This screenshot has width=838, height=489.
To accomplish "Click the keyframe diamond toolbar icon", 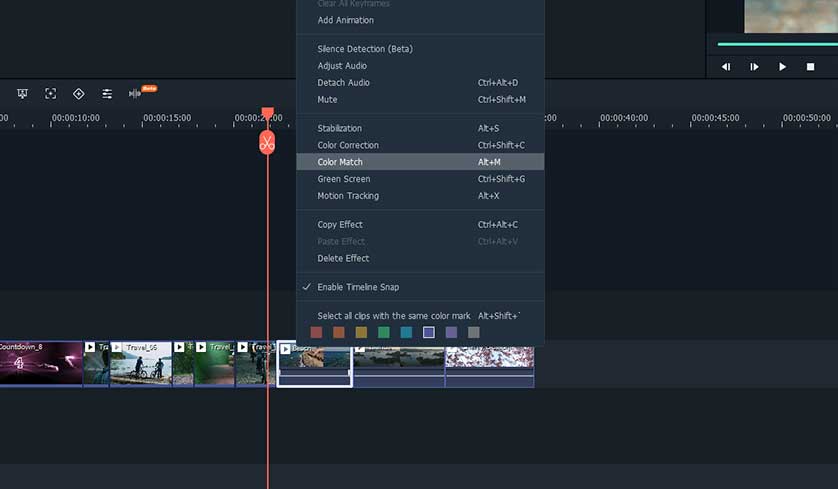I will pyautogui.click(x=79, y=94).
